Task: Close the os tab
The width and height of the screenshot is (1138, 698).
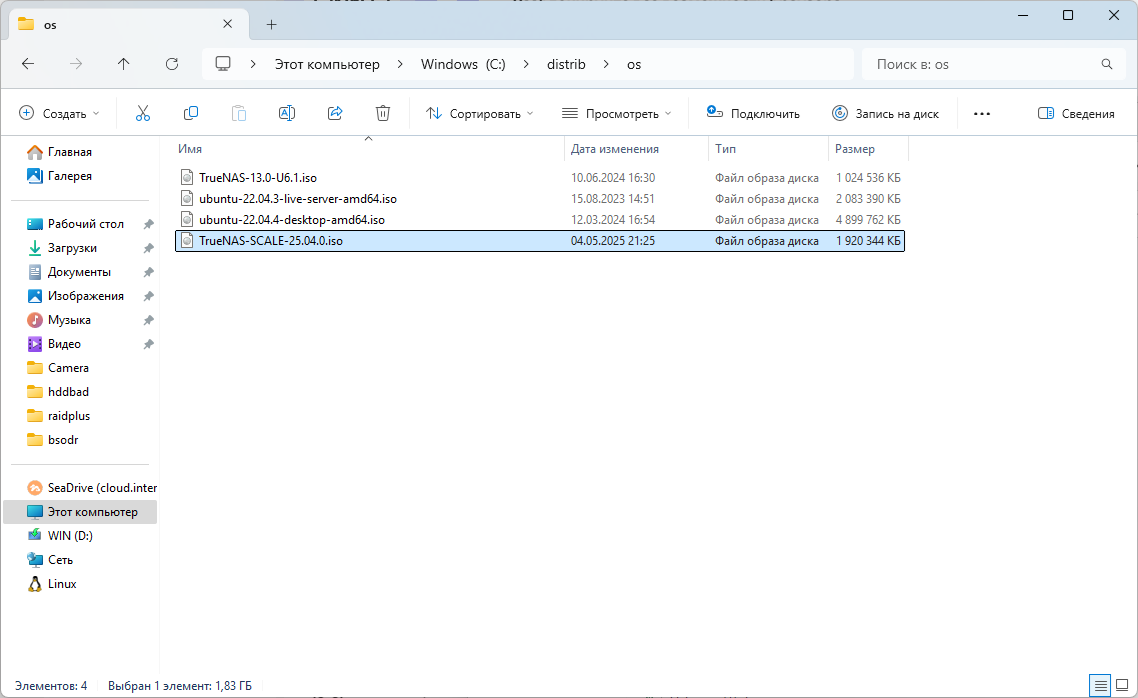Action: point(227,24)
